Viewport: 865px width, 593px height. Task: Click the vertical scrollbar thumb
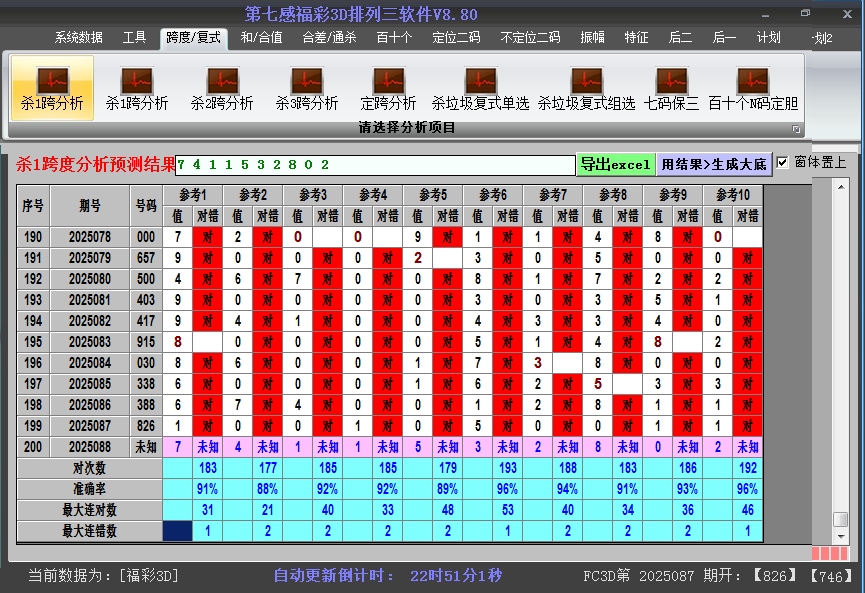click(x=841, y=520)
